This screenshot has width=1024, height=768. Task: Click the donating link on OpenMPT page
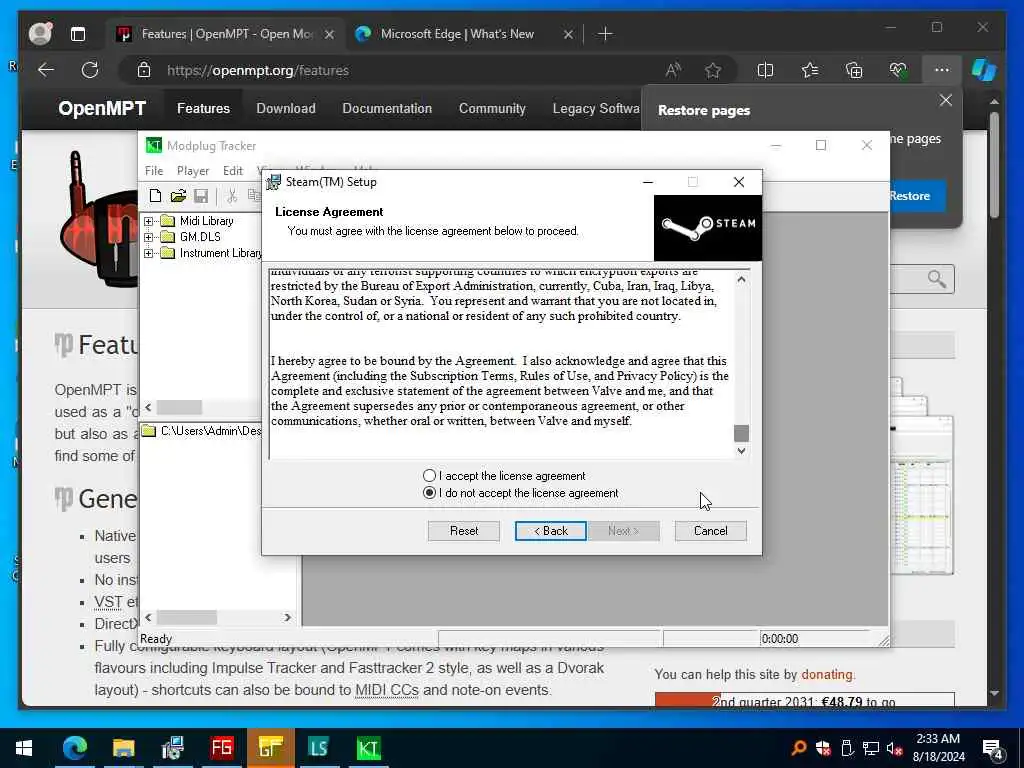click(827, 675)
